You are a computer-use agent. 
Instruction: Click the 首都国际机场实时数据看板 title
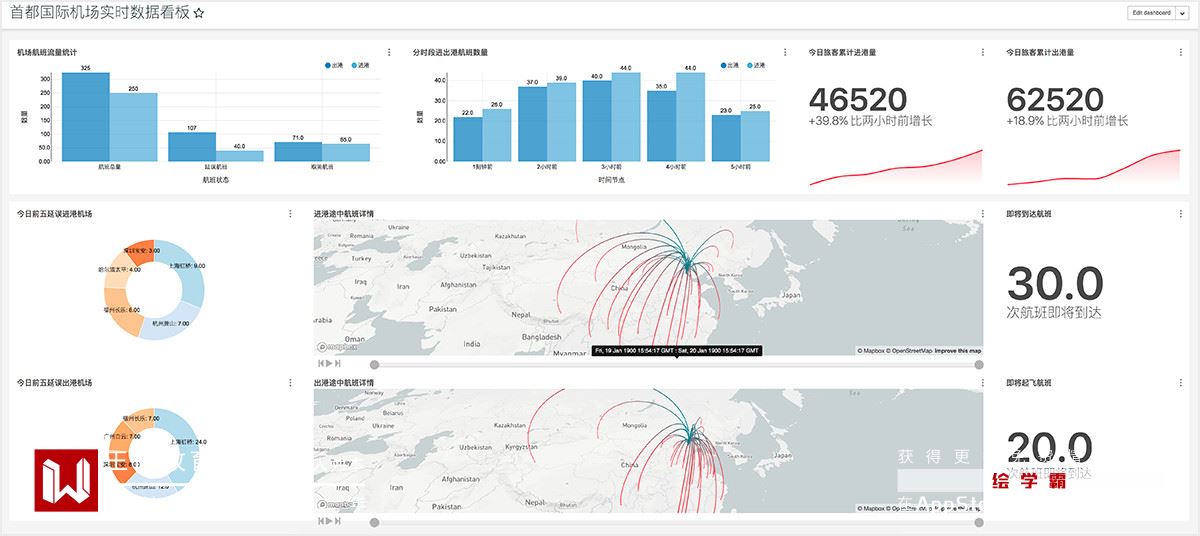coord(98,13)
